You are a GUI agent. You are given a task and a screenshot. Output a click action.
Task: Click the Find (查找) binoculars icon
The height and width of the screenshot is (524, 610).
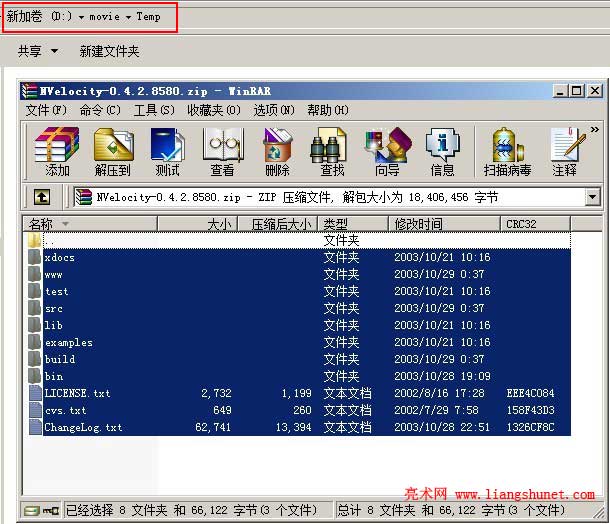click(x=329, y=145)
